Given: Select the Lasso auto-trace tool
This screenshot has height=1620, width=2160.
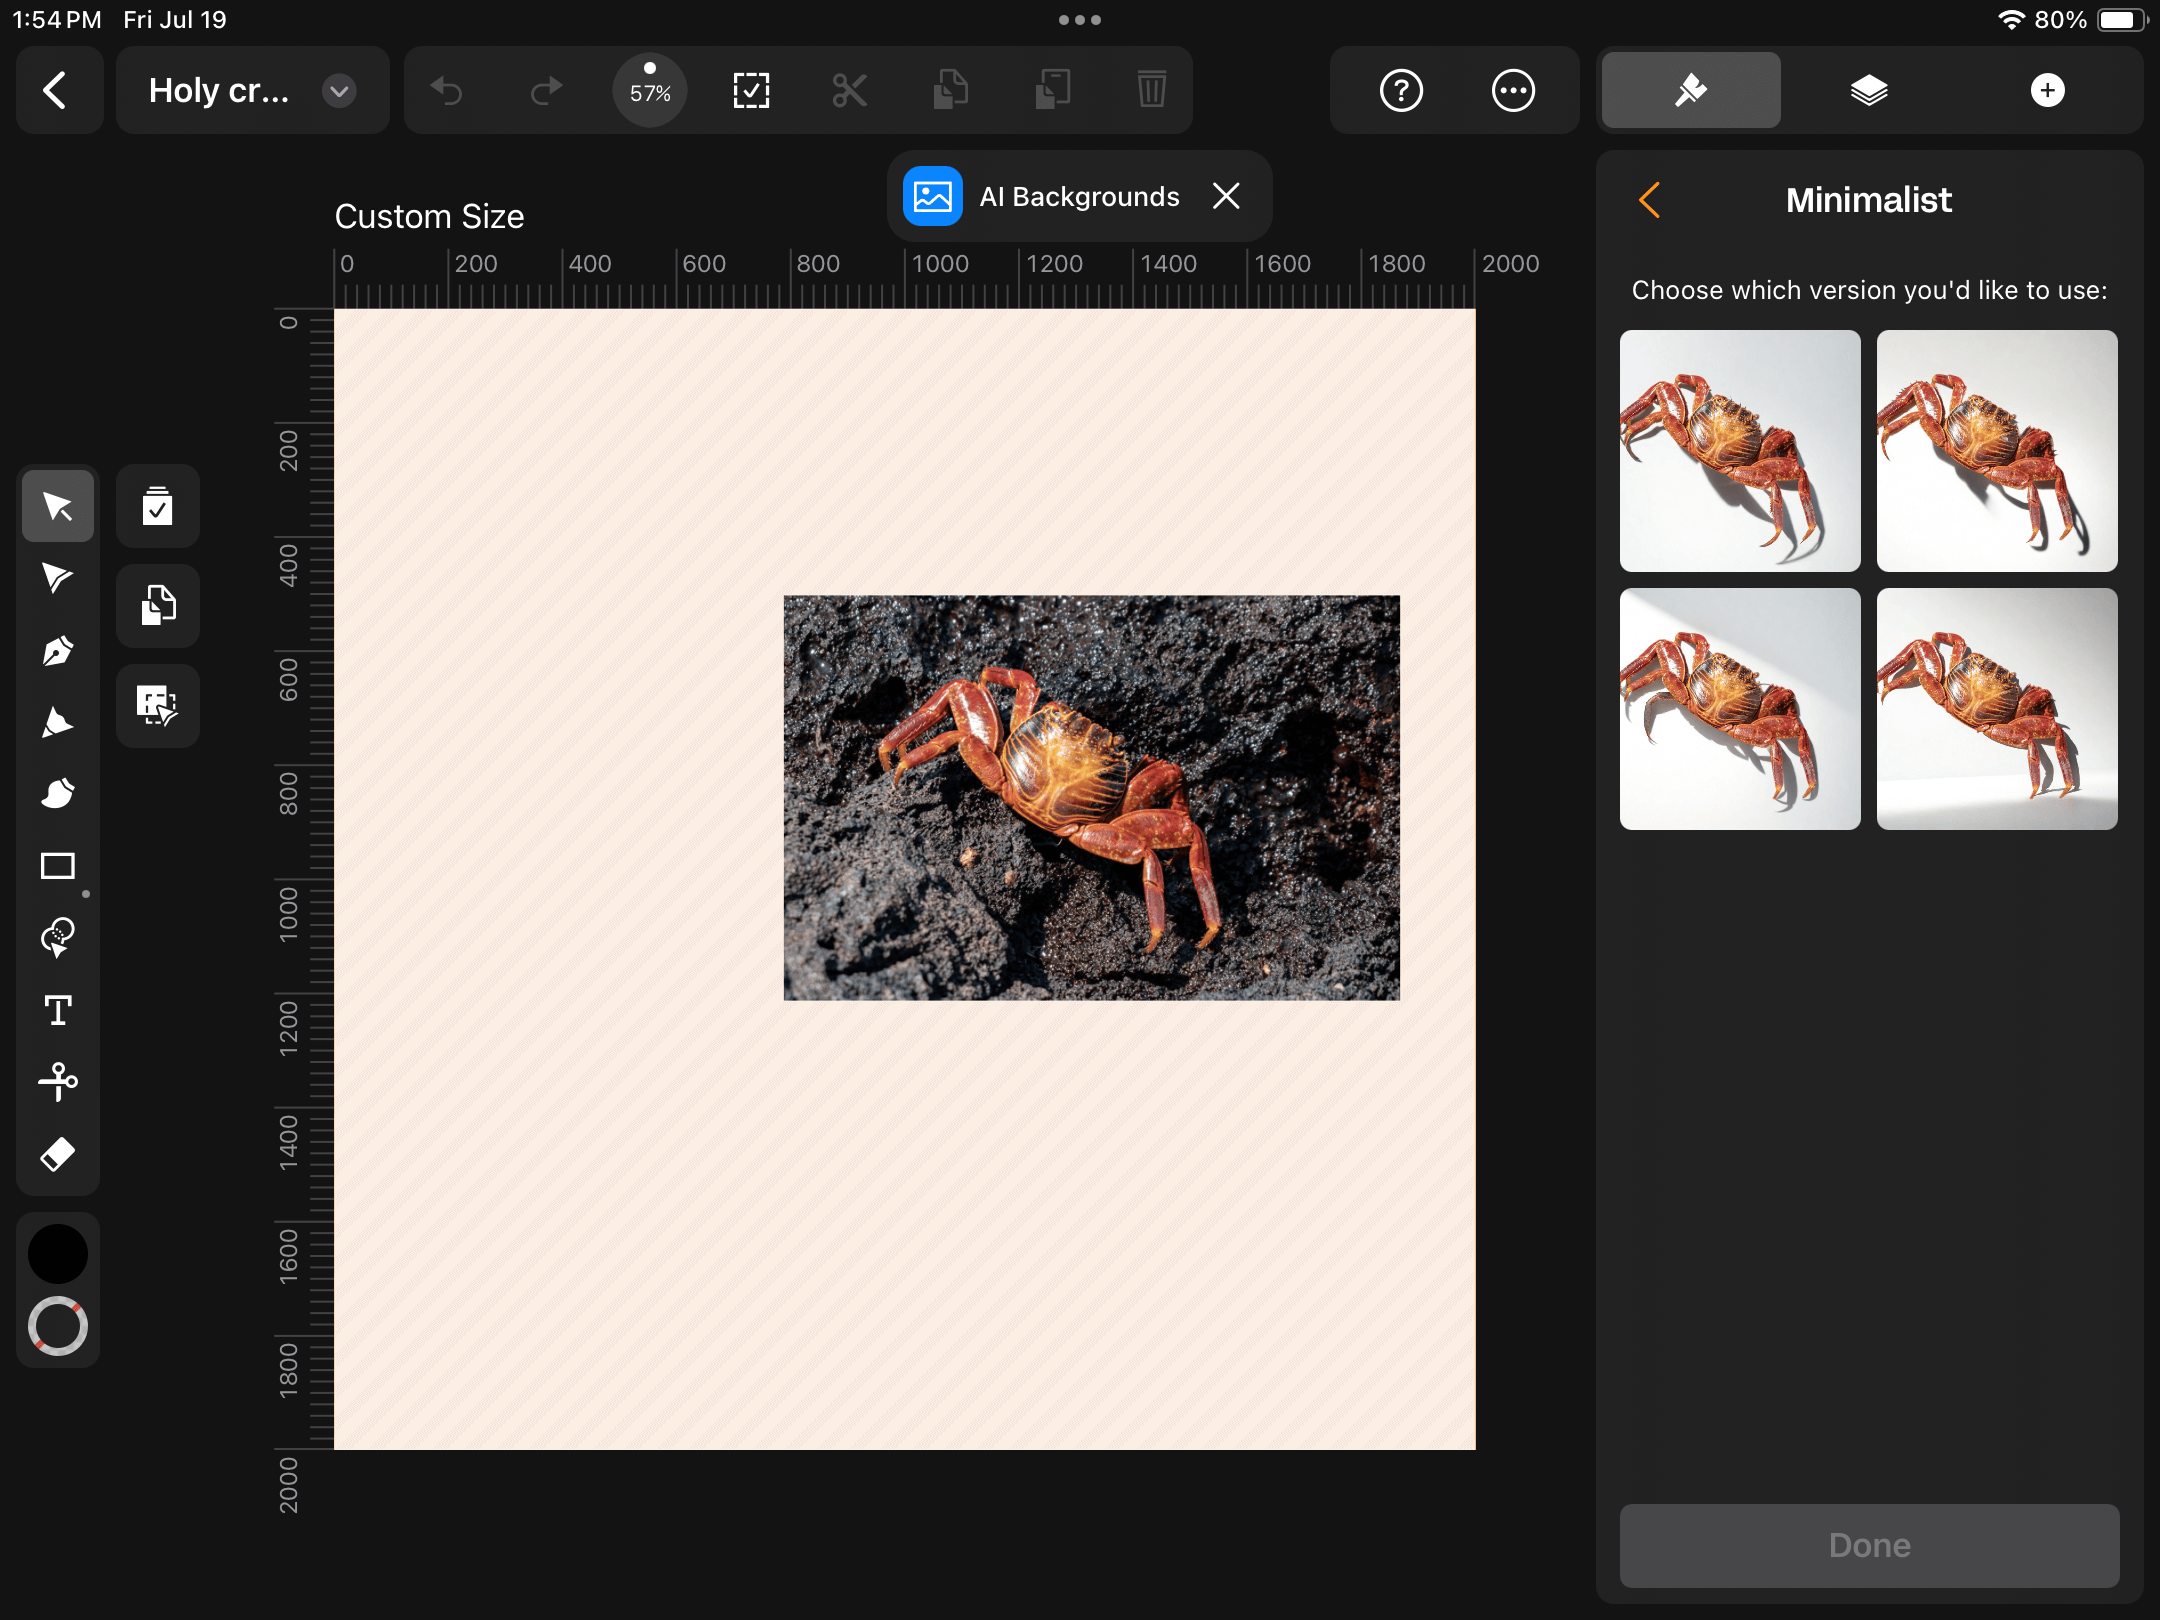Looking at the screenshot, I should [x=58, y=938].
